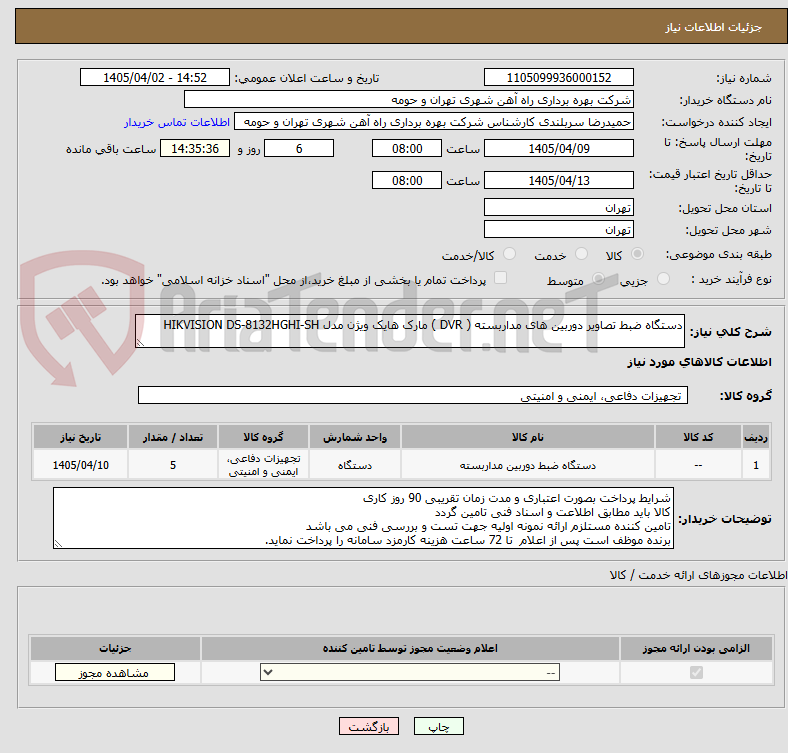Click the price validity date 1405/04/13
This screenshot has width=788, height=753.
[558, 180]
